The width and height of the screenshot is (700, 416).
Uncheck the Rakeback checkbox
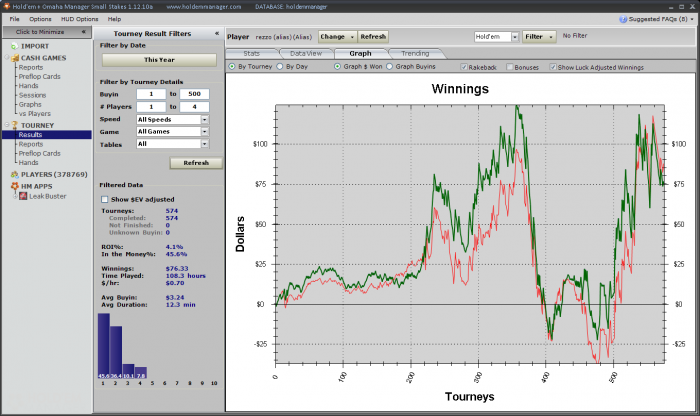click(x=464, y=67)
